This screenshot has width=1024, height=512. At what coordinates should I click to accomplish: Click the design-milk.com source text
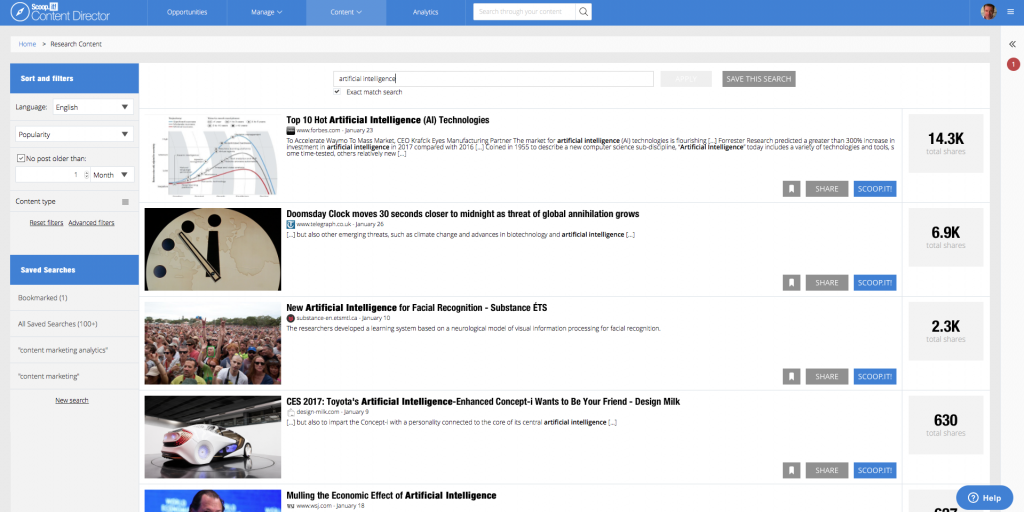coord(318,412)
